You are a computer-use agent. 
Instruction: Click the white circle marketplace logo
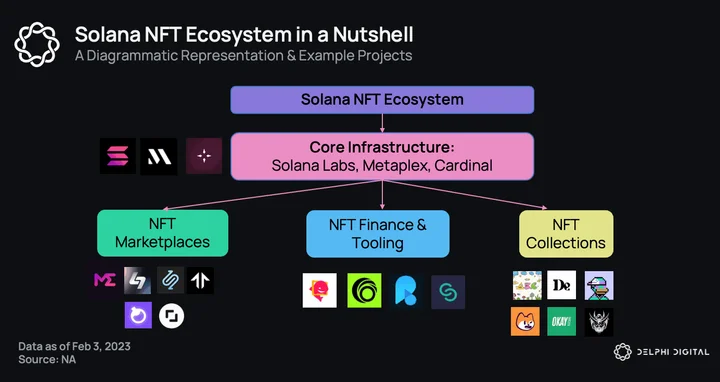point(172,316)
